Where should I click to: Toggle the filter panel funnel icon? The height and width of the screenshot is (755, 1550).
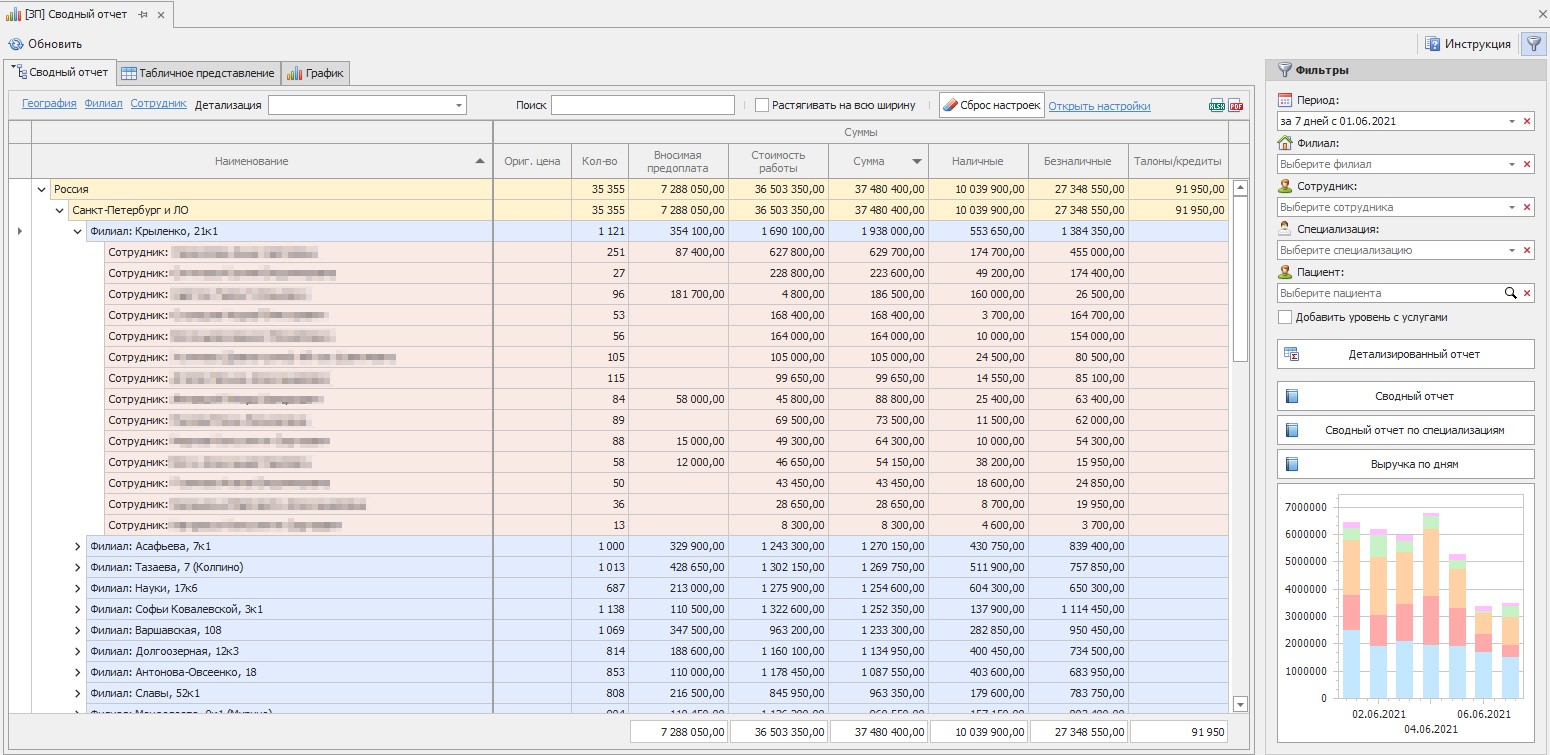click(x=1533, y=44)
